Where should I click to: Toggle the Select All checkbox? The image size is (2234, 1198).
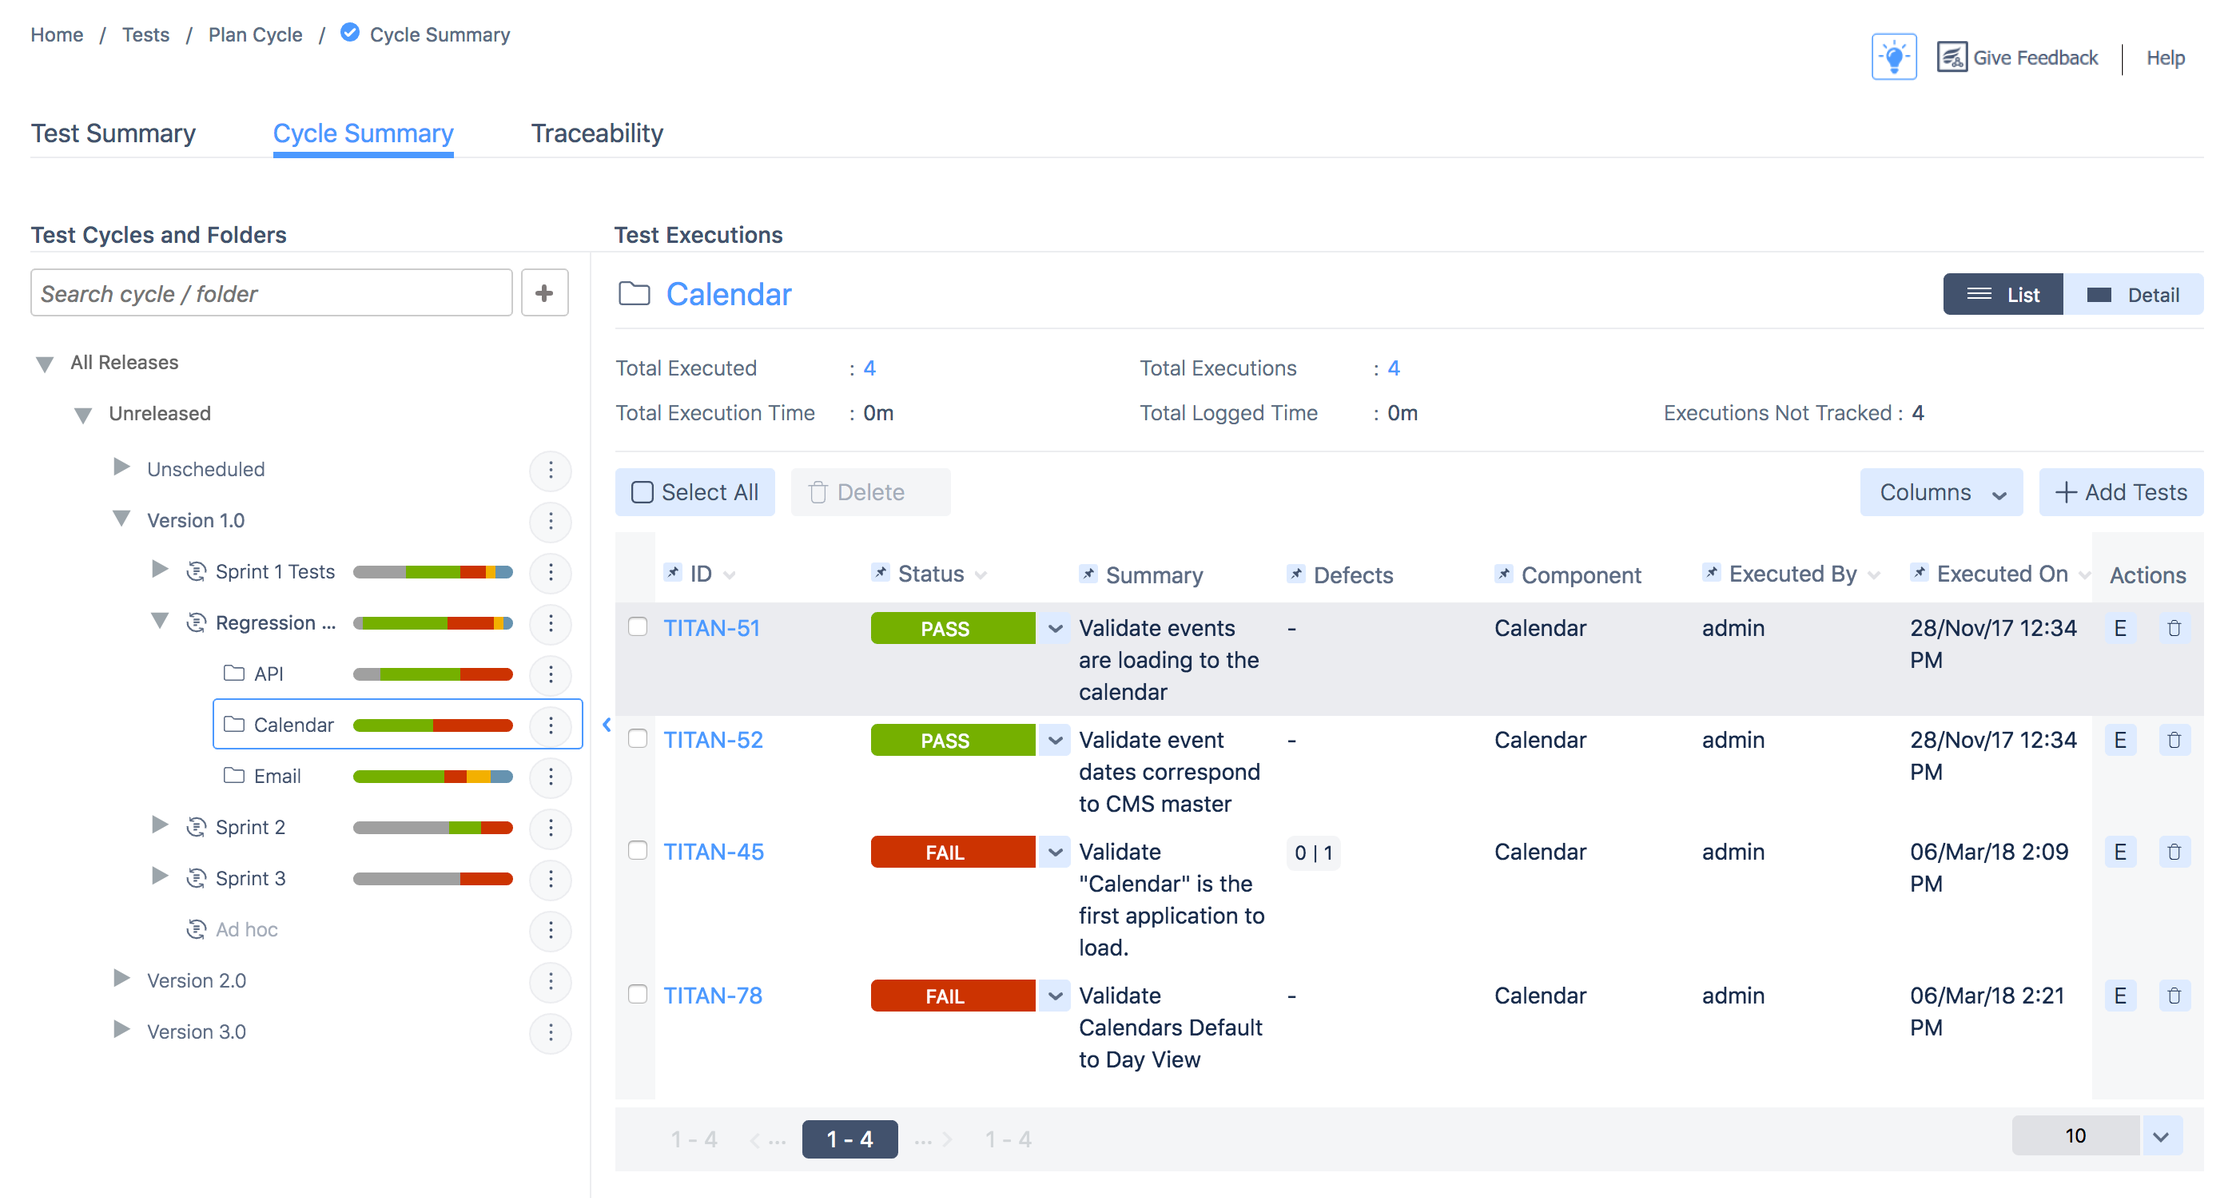[x=641, y=492]
